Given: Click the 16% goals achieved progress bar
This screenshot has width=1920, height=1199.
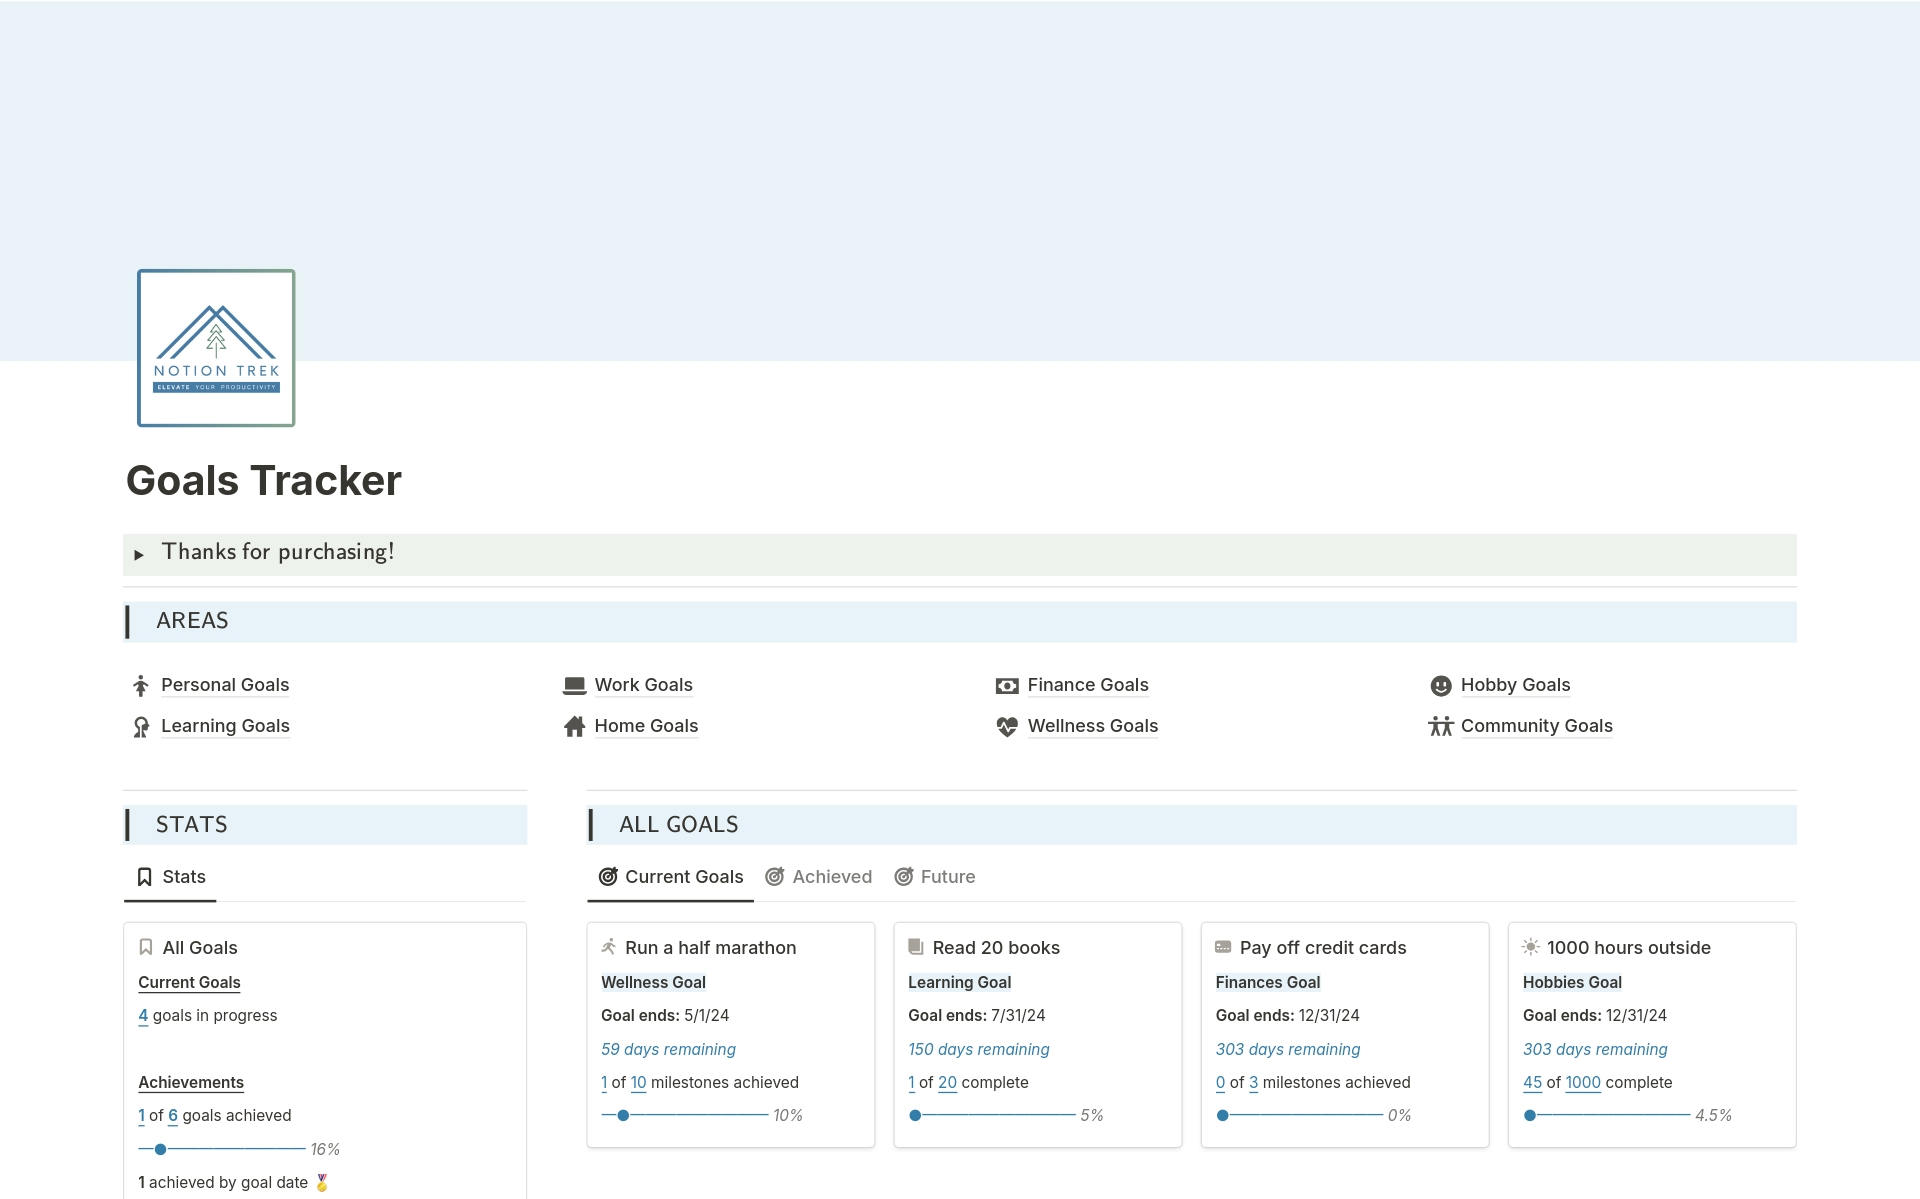Looking at the screenshot, I should pyautogui.click(x=222, y=1149).
